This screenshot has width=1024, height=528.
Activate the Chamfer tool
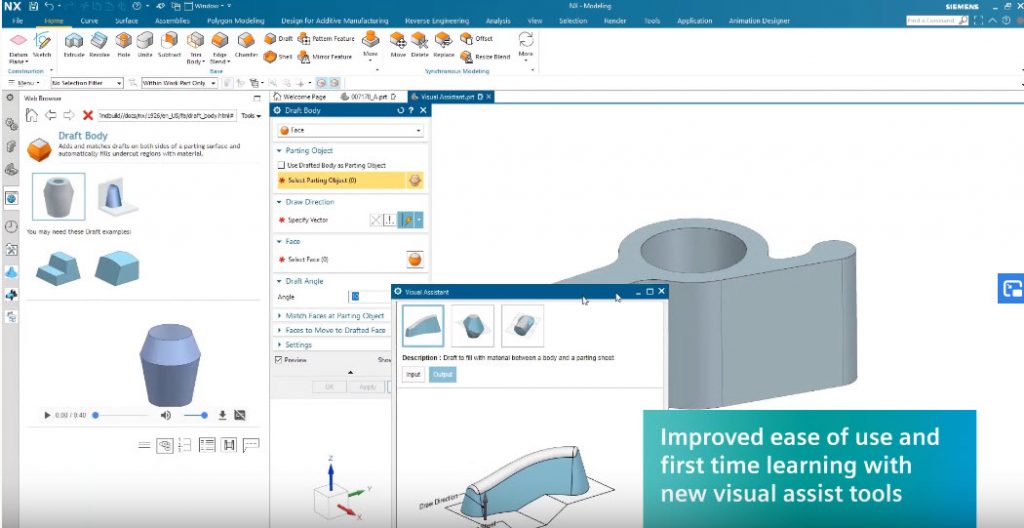click(x=246, y=41)
